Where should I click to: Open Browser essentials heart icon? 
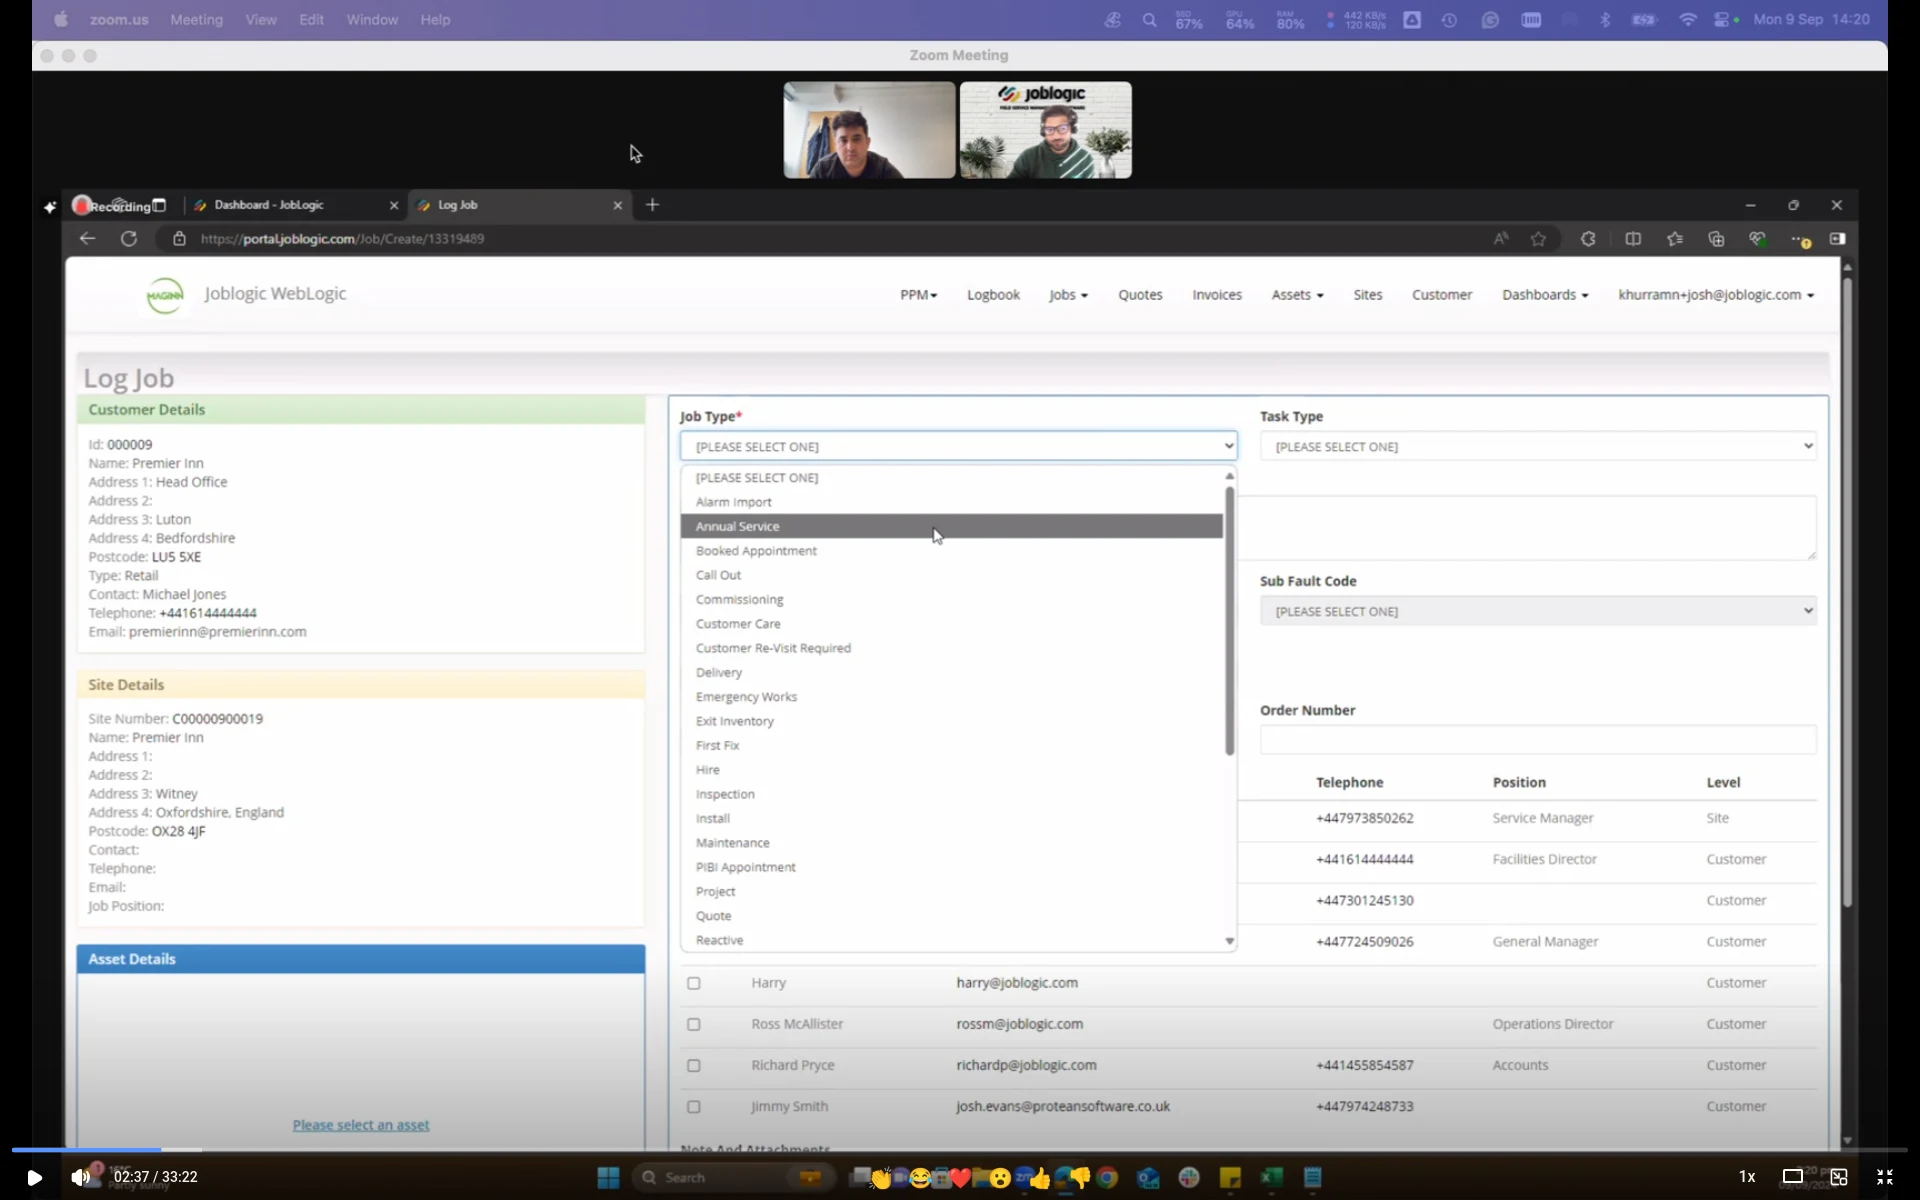(x=1757, y=239)
